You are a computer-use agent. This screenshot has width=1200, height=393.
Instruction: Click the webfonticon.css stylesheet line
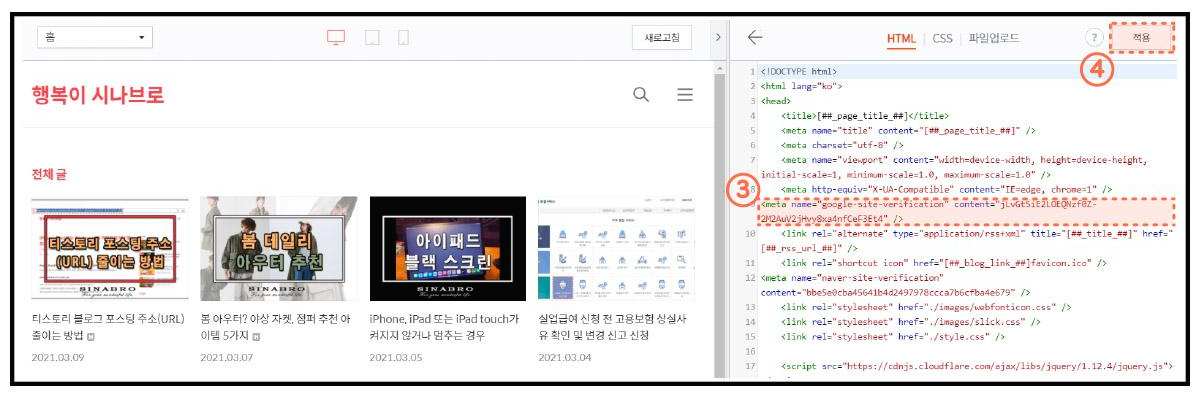pyautogui.click(x=926, y=307)
